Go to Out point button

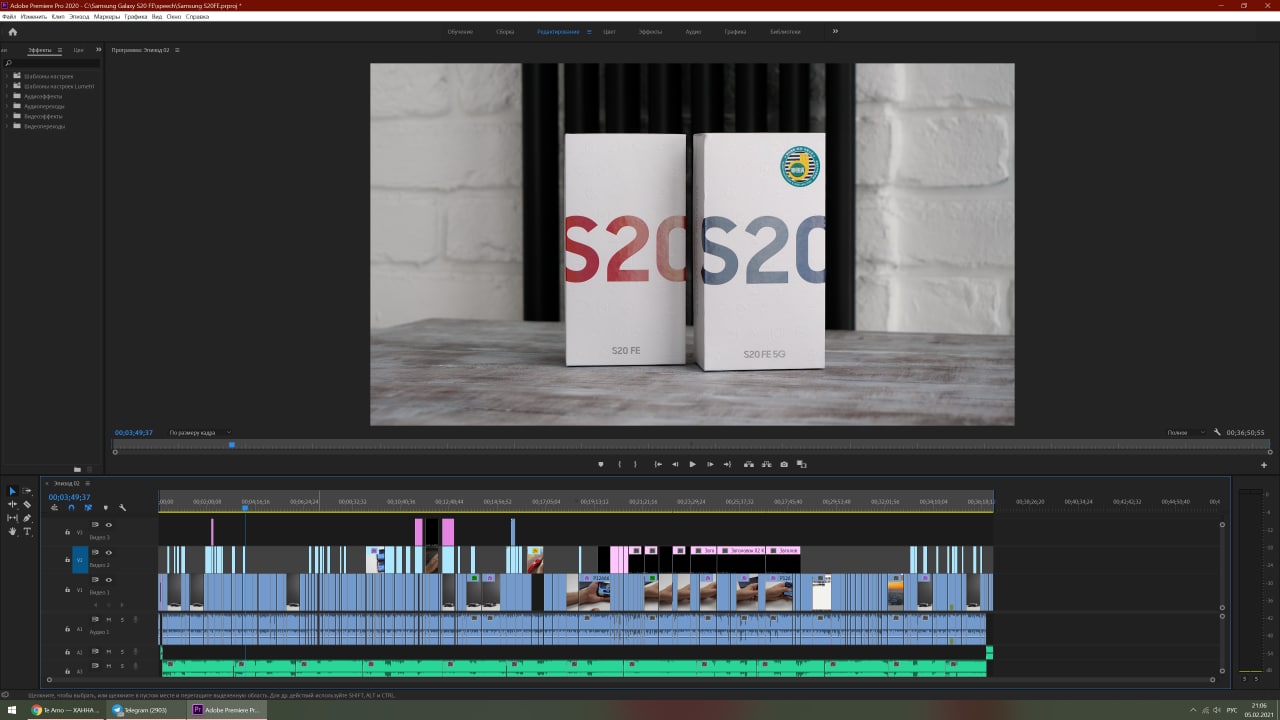pyautogui.click(x=727, y=464)
